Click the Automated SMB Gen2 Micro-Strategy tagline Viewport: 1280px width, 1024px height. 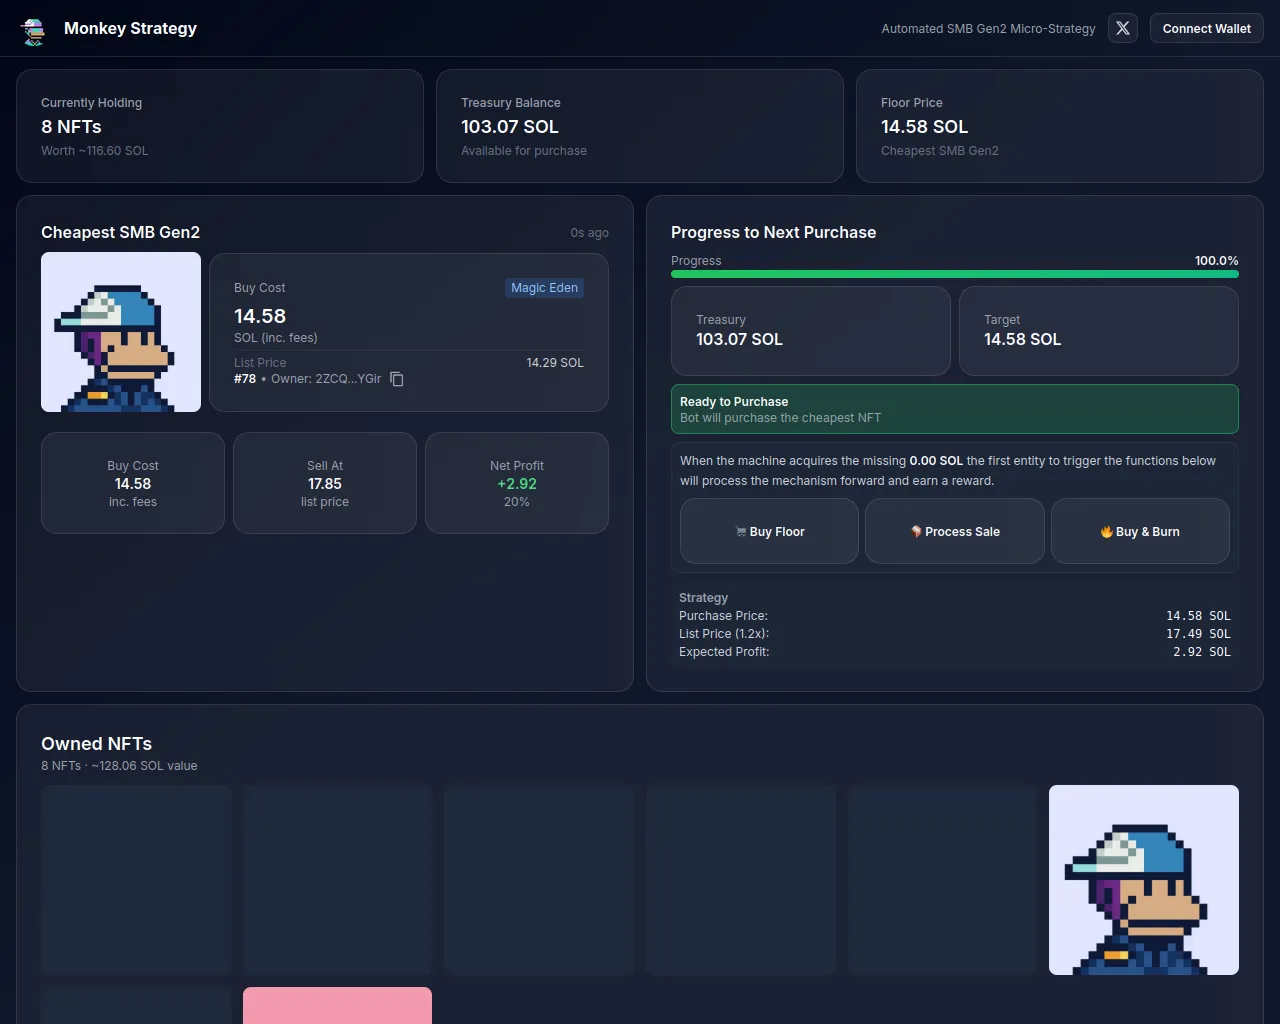988,29
